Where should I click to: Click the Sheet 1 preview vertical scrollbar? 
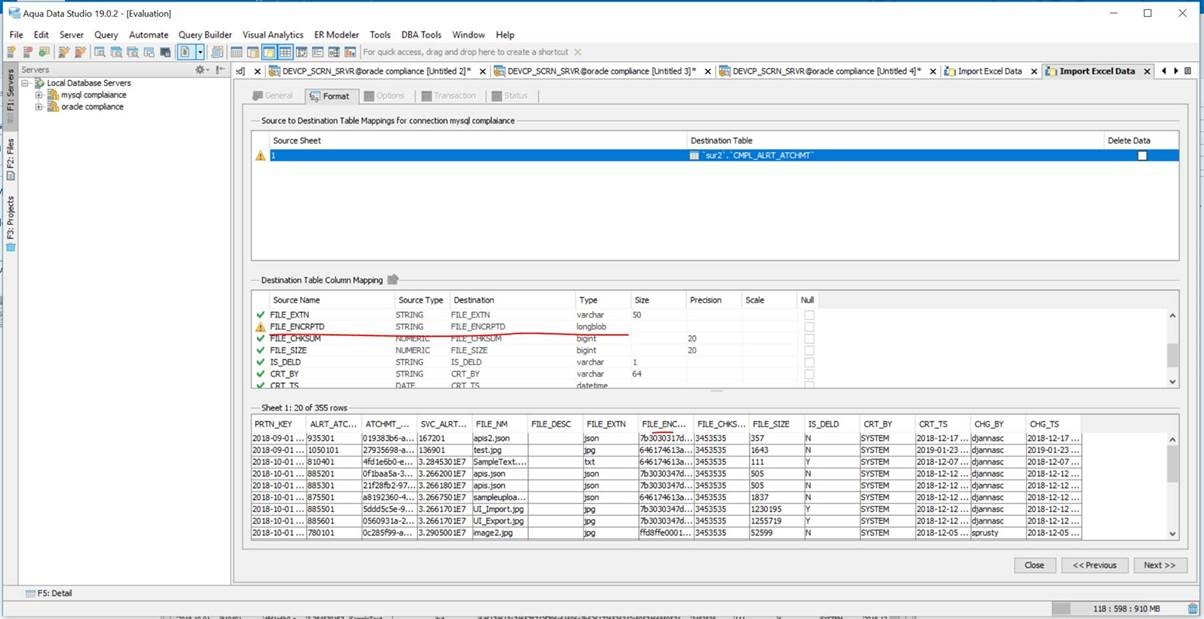tap(1172, 485)
